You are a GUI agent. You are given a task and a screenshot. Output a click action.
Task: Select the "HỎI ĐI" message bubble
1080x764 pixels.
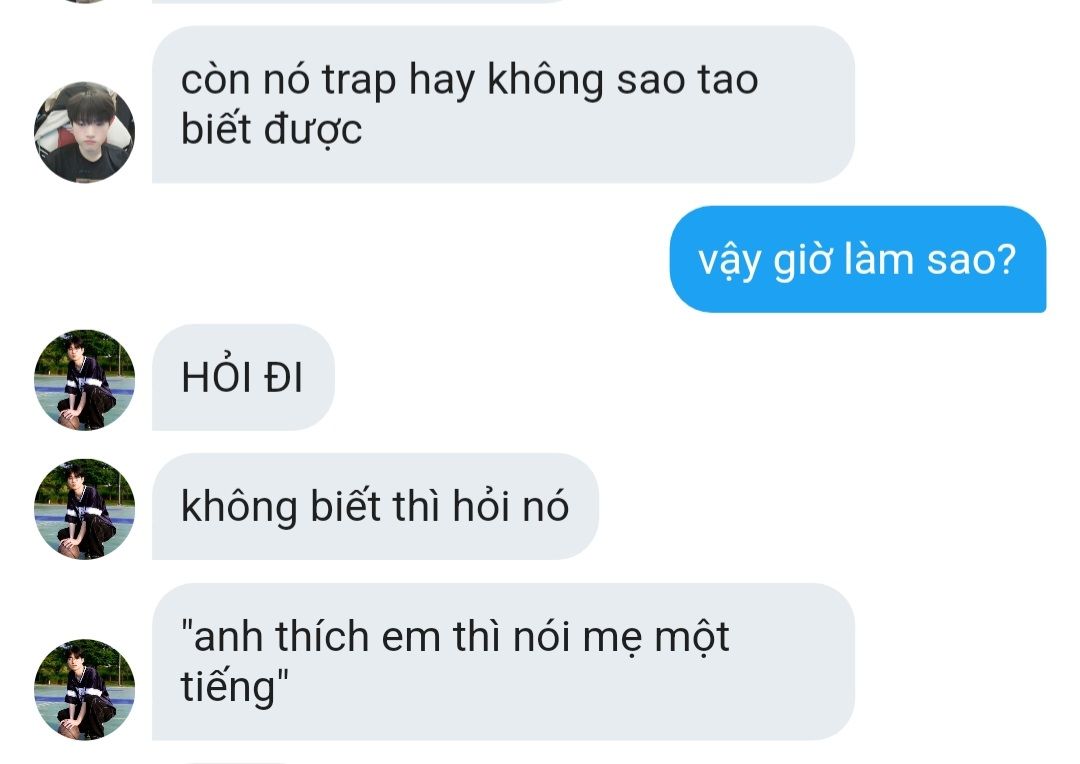pyautogui.click(x=243, y=378)
